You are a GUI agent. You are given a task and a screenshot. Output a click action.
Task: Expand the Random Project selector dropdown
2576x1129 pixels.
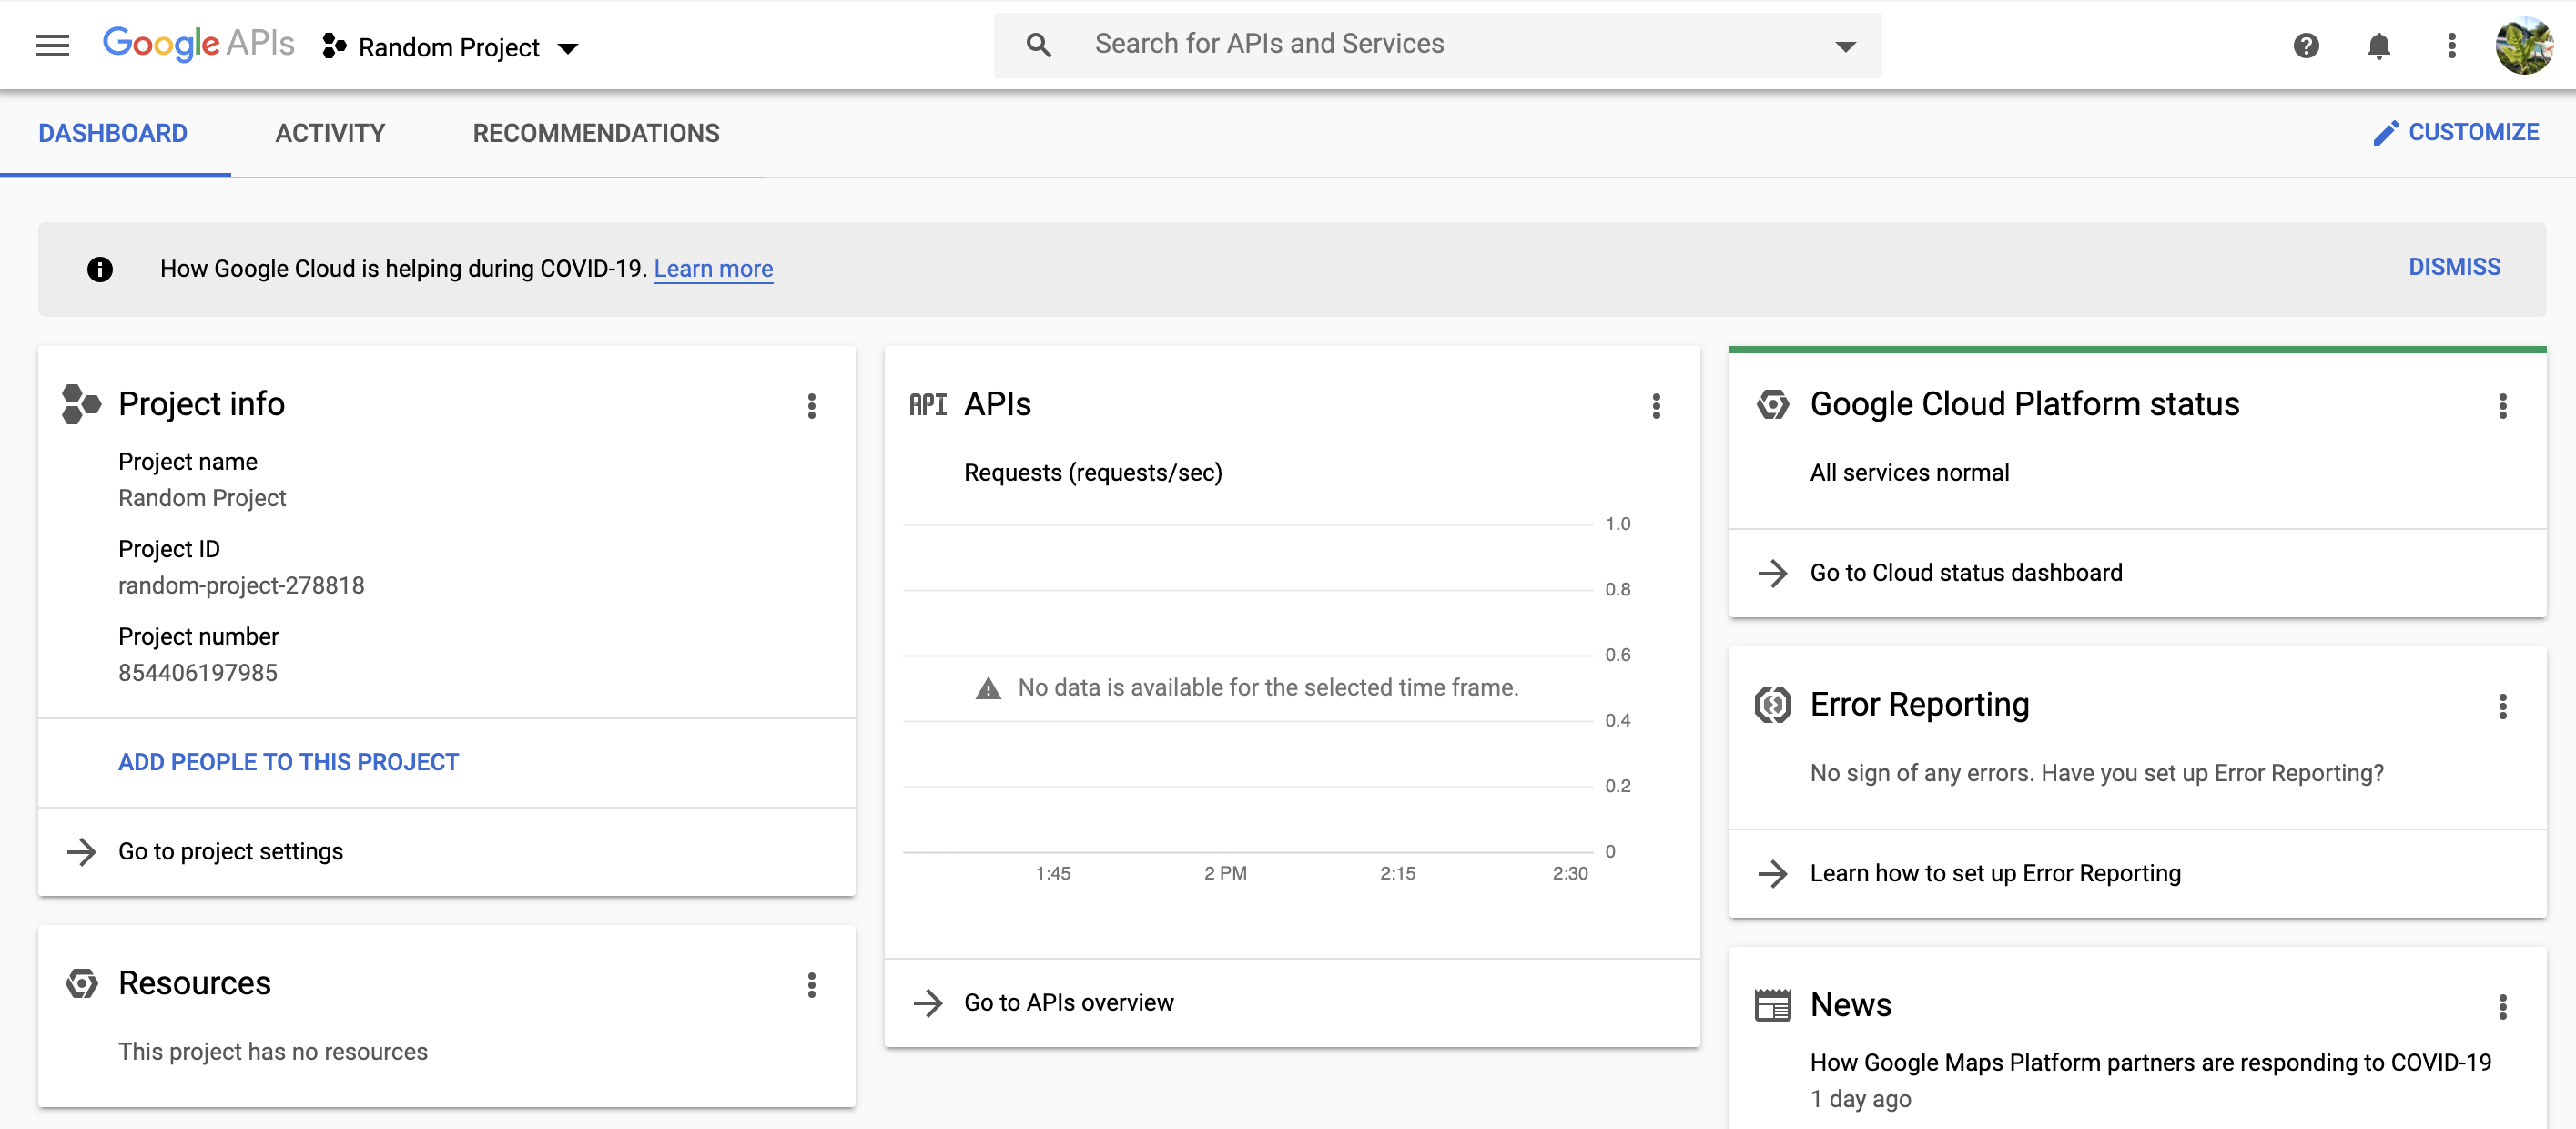(567, 48)
